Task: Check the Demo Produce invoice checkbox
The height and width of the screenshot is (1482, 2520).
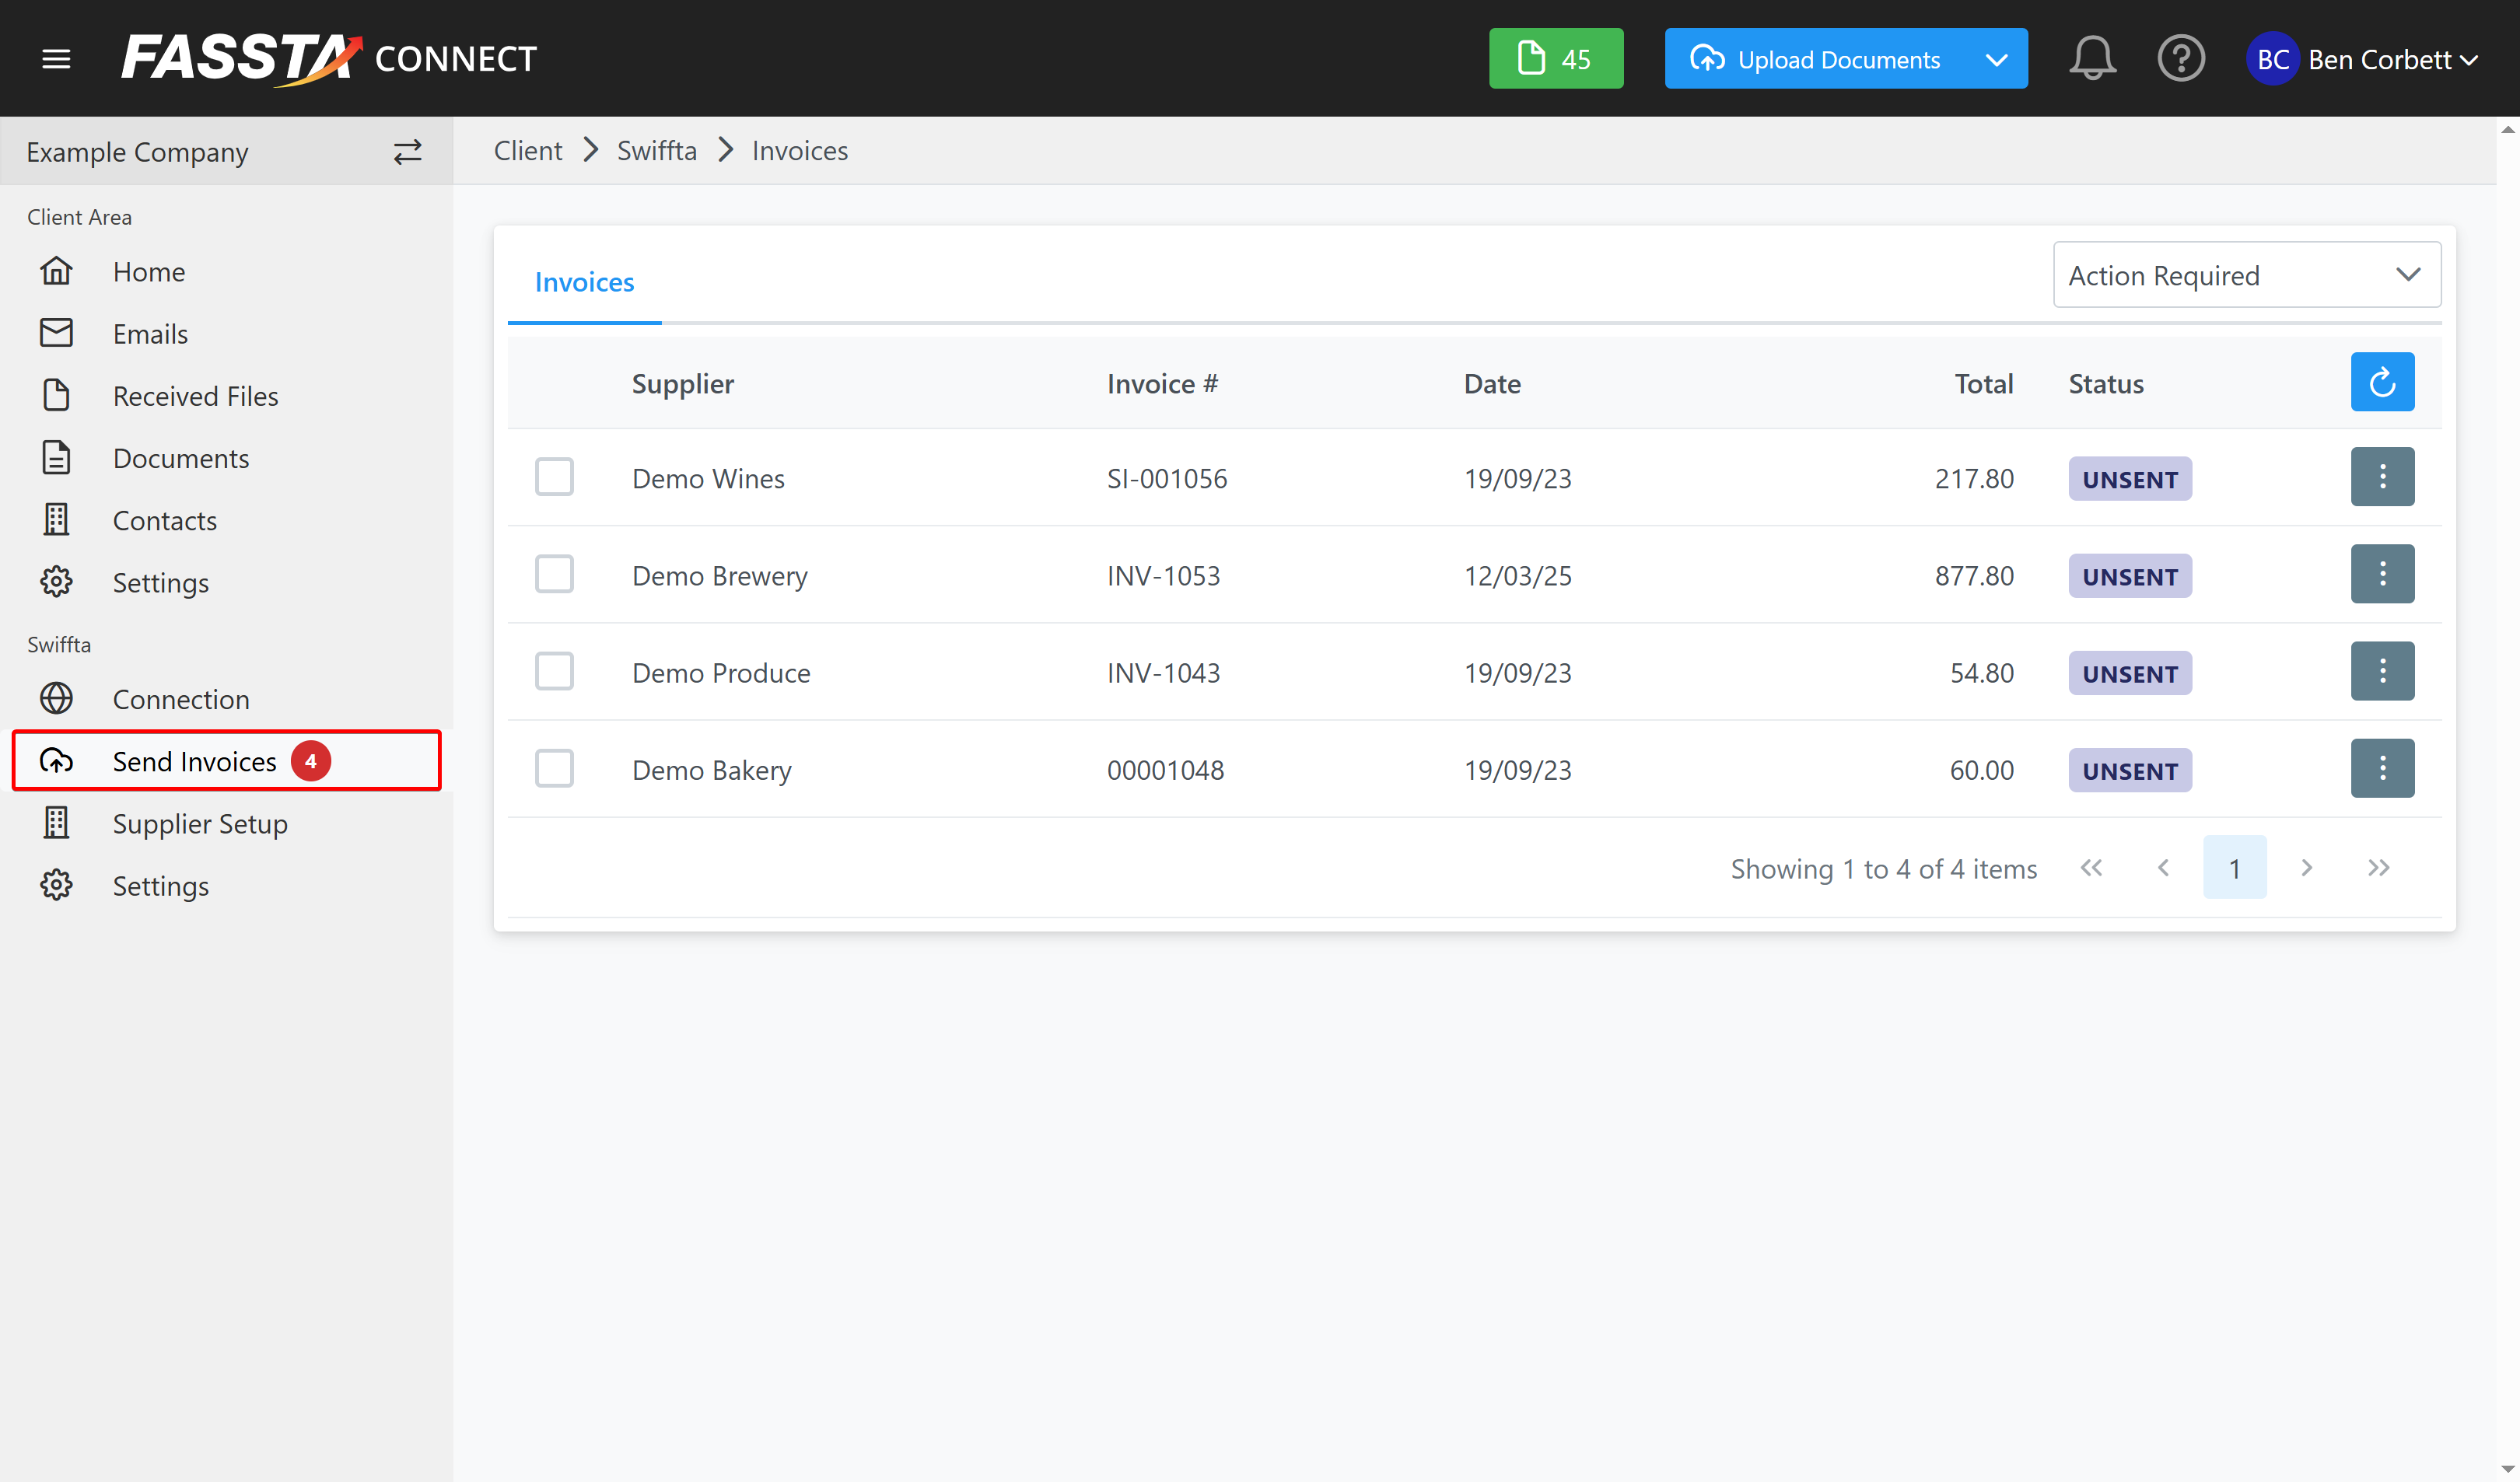Action: (x=554, y=672)
